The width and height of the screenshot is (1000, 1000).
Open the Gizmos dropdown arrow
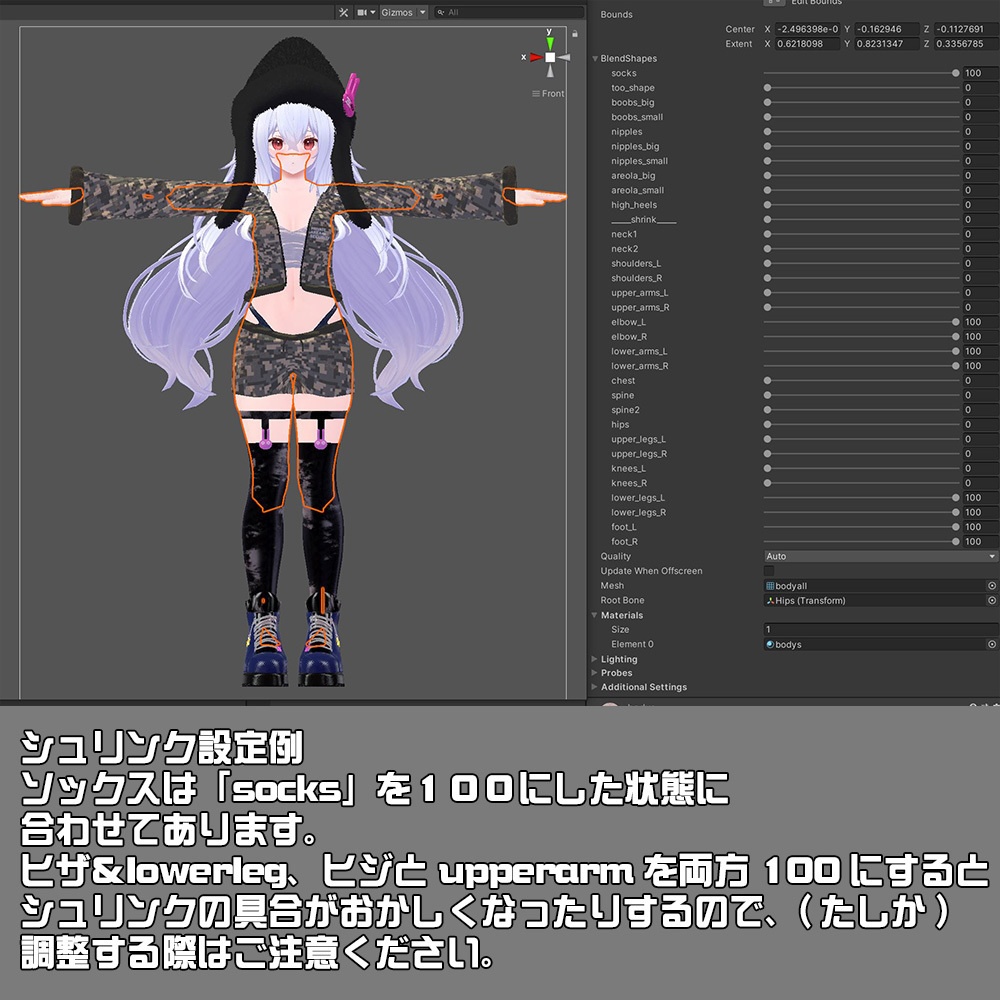422,12
